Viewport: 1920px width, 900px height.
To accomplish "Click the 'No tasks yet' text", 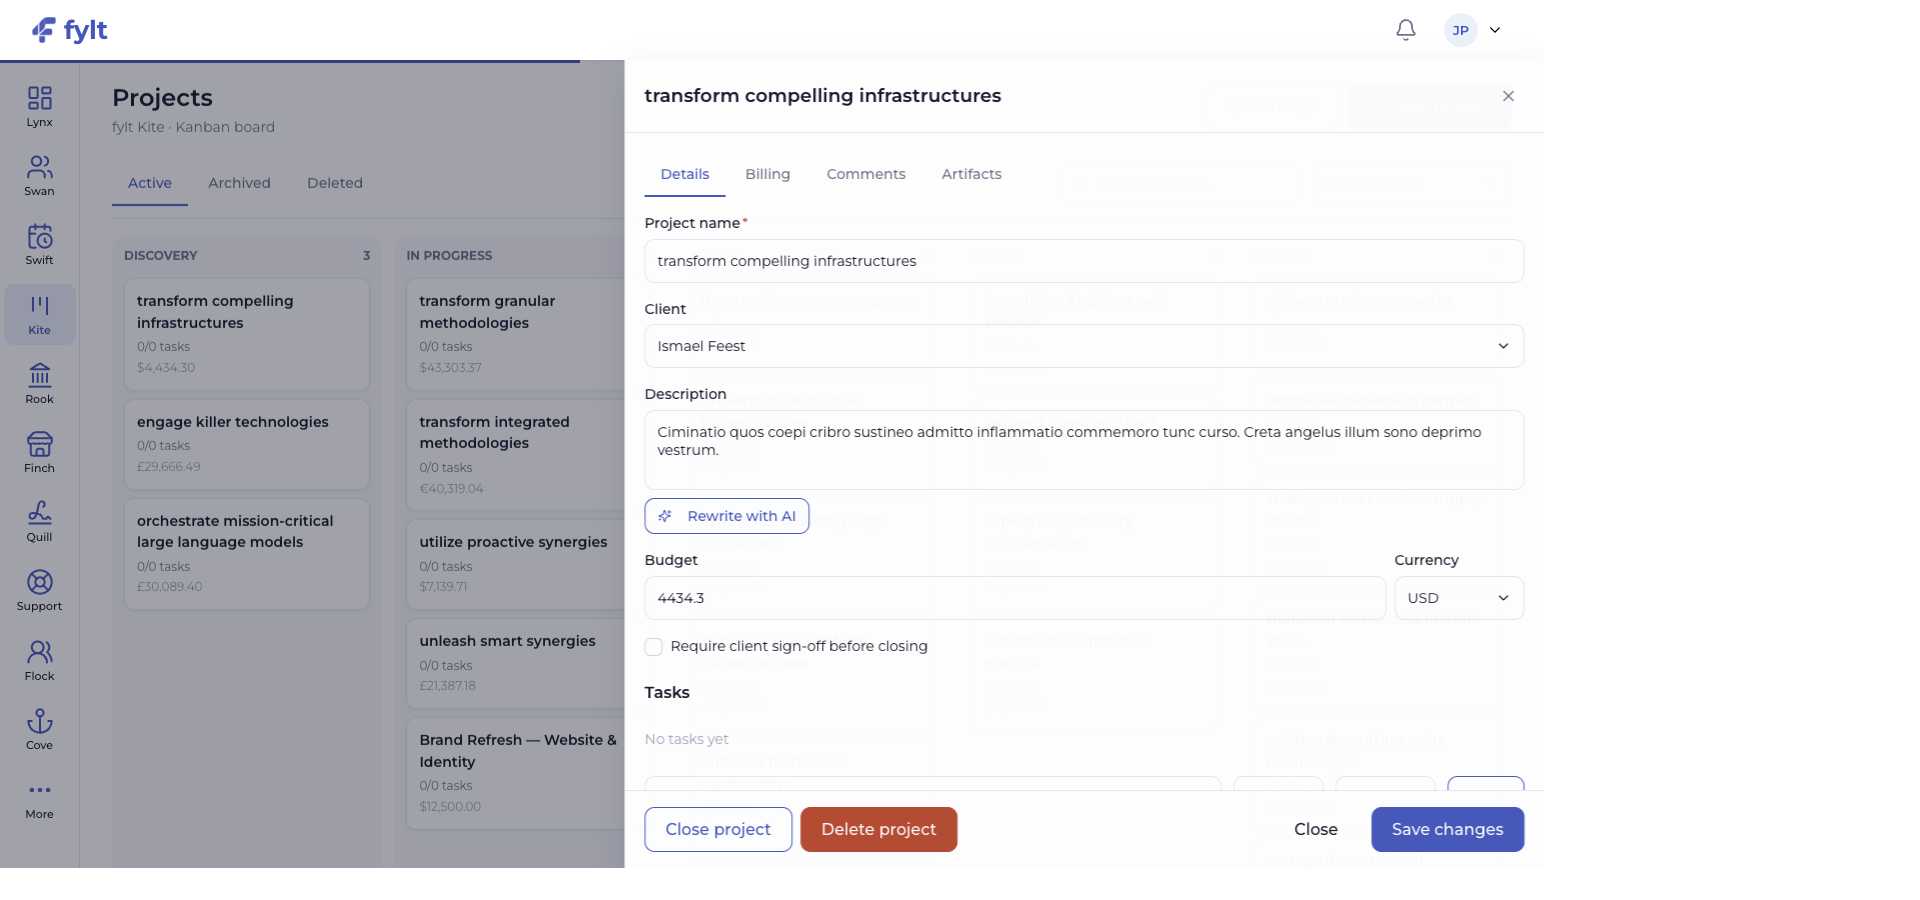I will pos(687,739).
